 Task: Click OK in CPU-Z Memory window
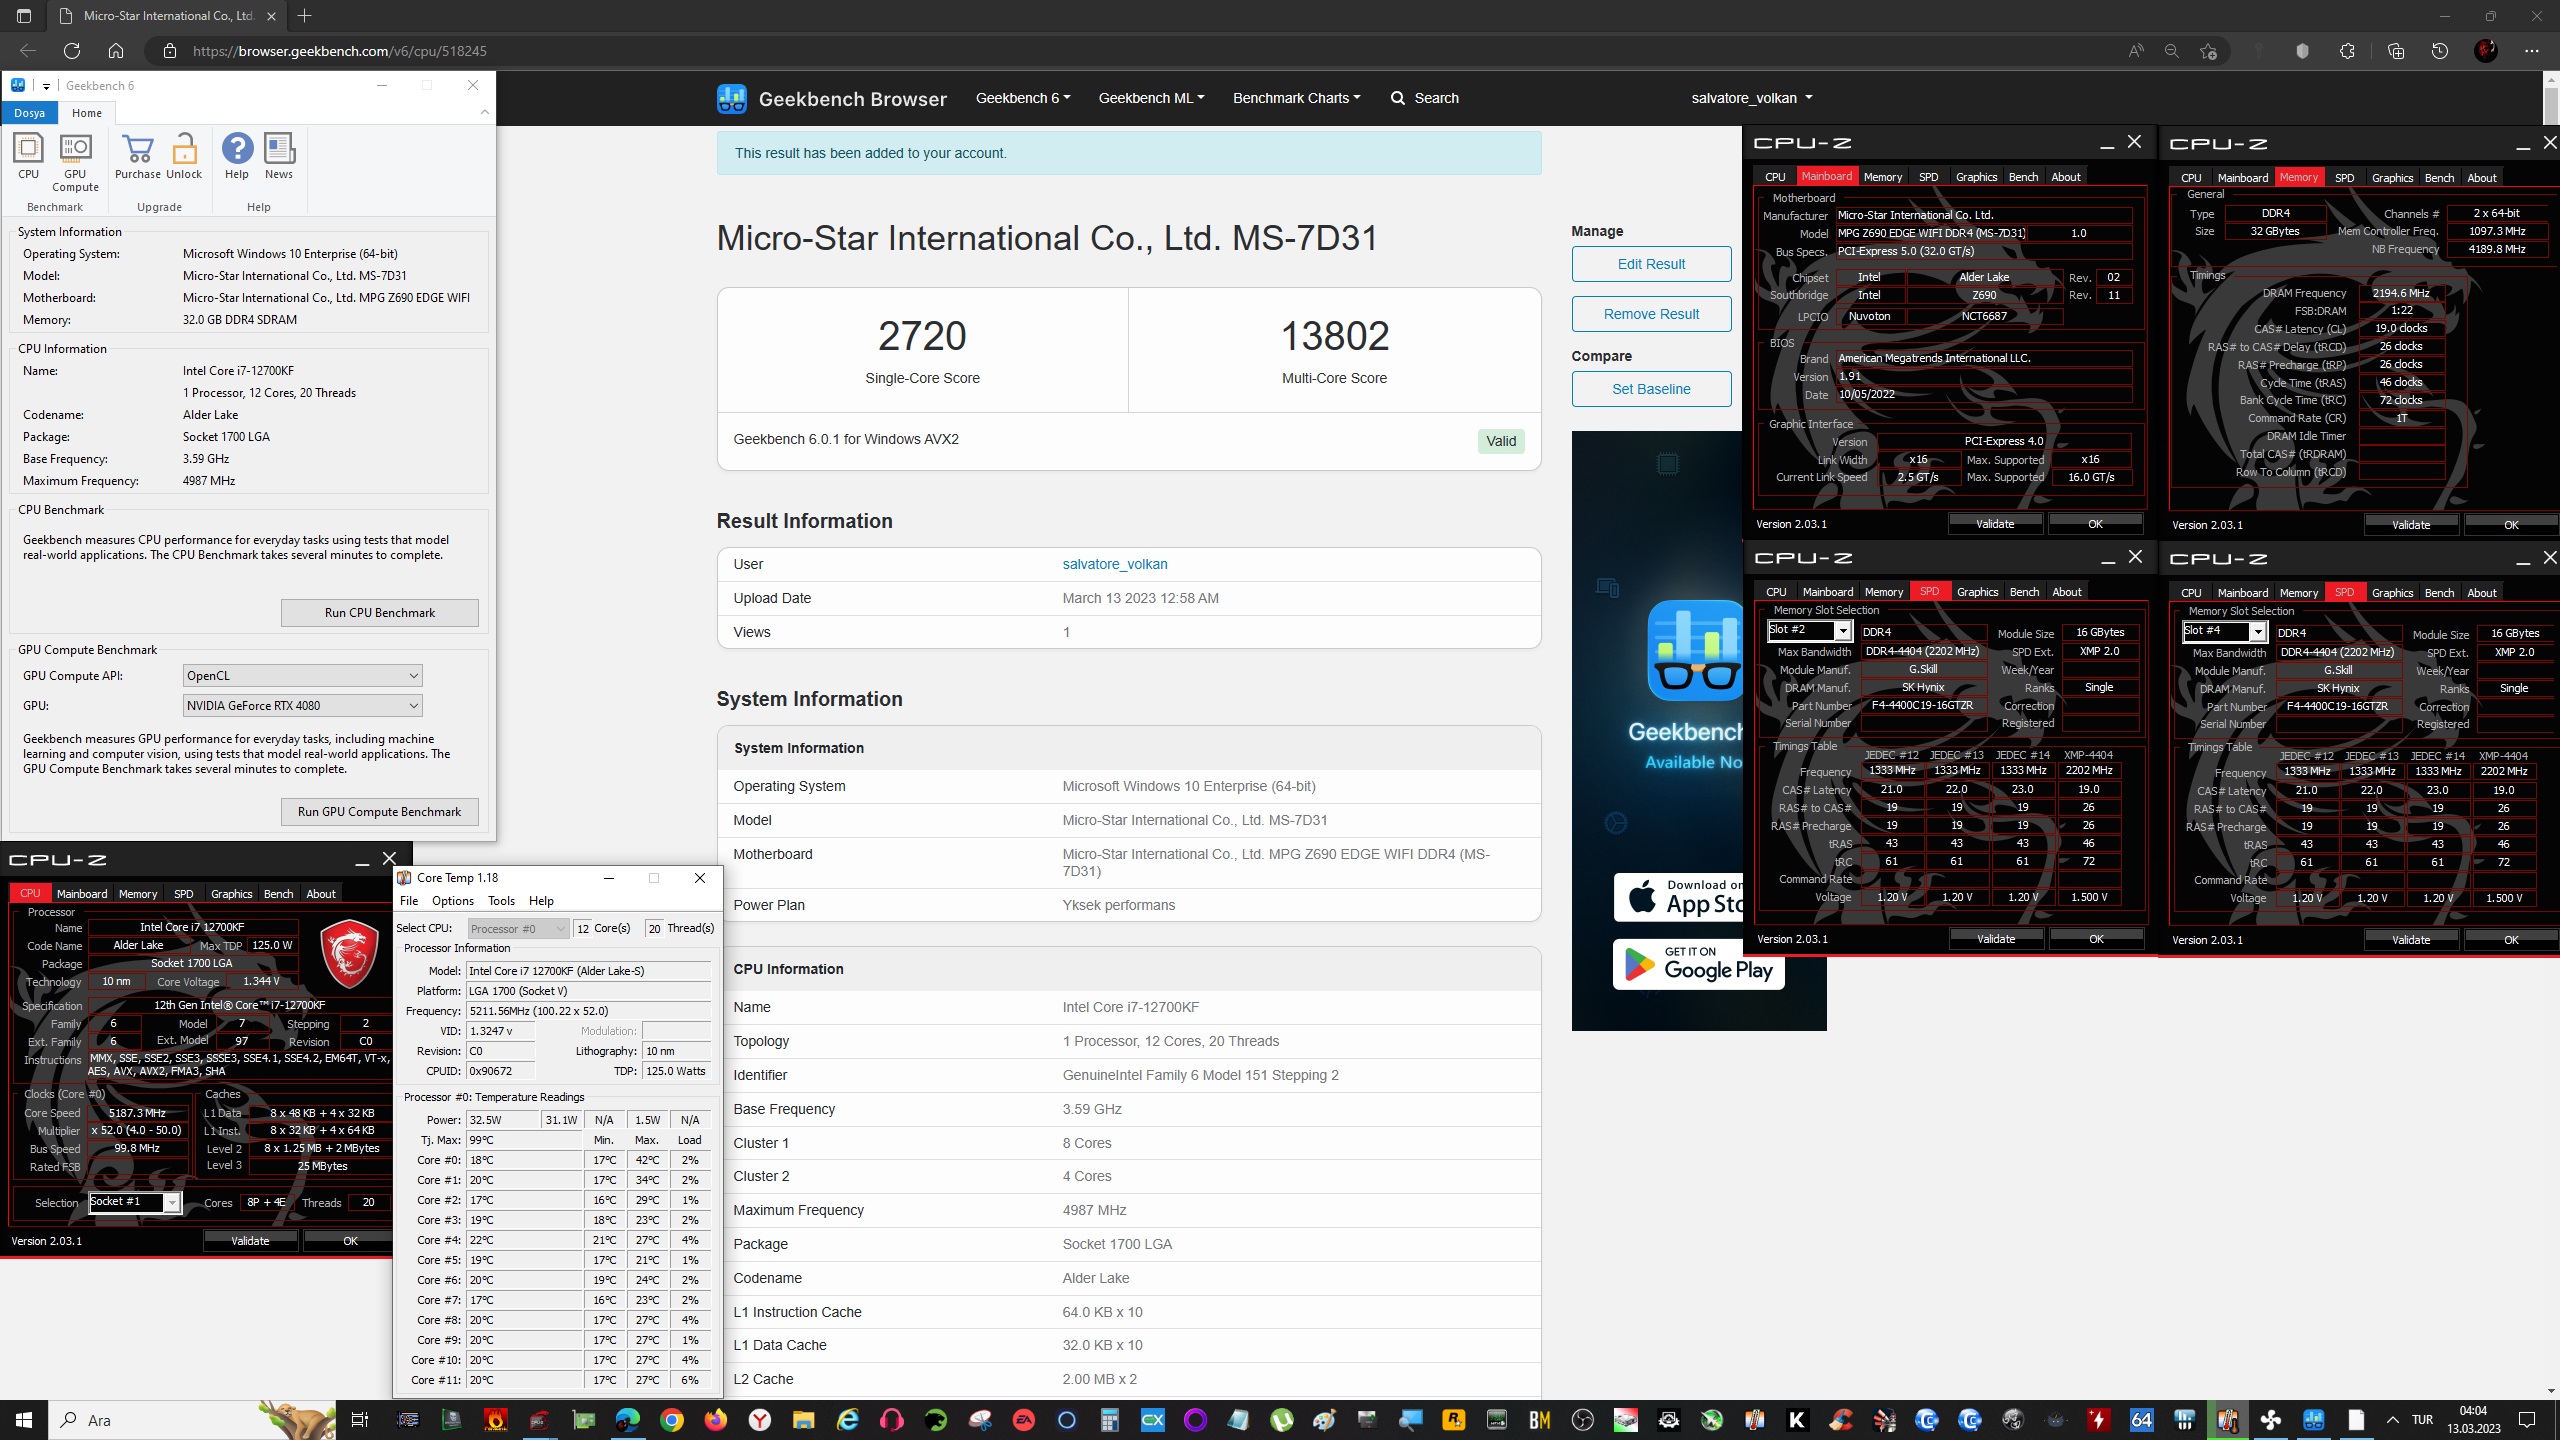2511,525
